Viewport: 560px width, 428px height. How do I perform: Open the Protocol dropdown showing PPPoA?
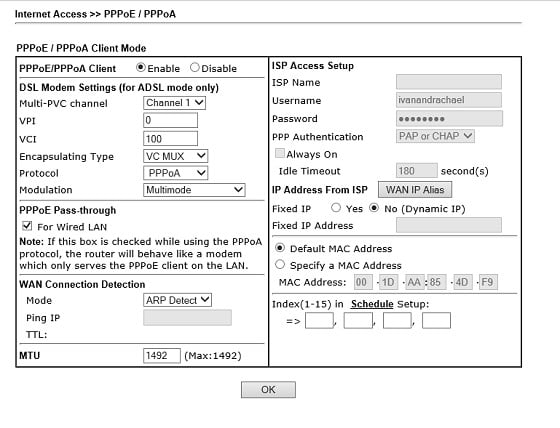pyautogui.click(x=175, y=173)
